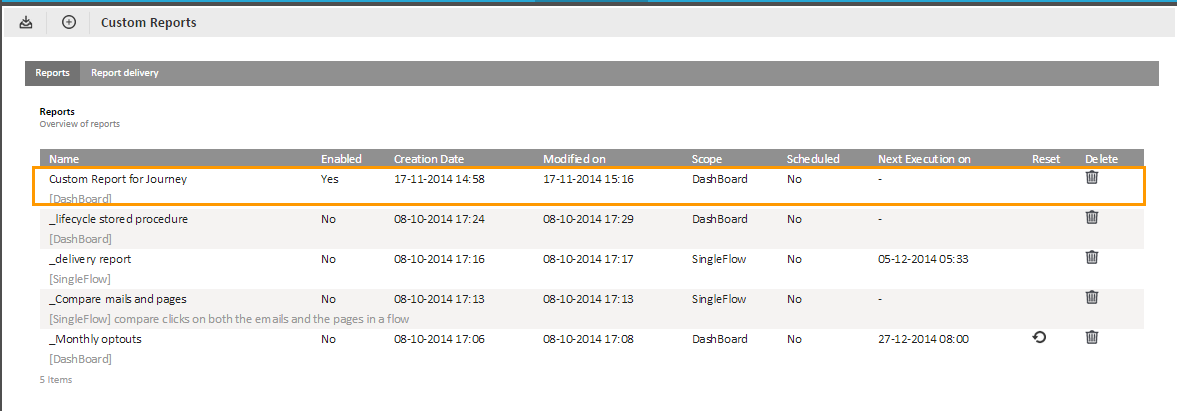Viewport: 1177px width, 411px height.
Task: Delete the _delivery report entry
Action: [x=1092, y=258]
